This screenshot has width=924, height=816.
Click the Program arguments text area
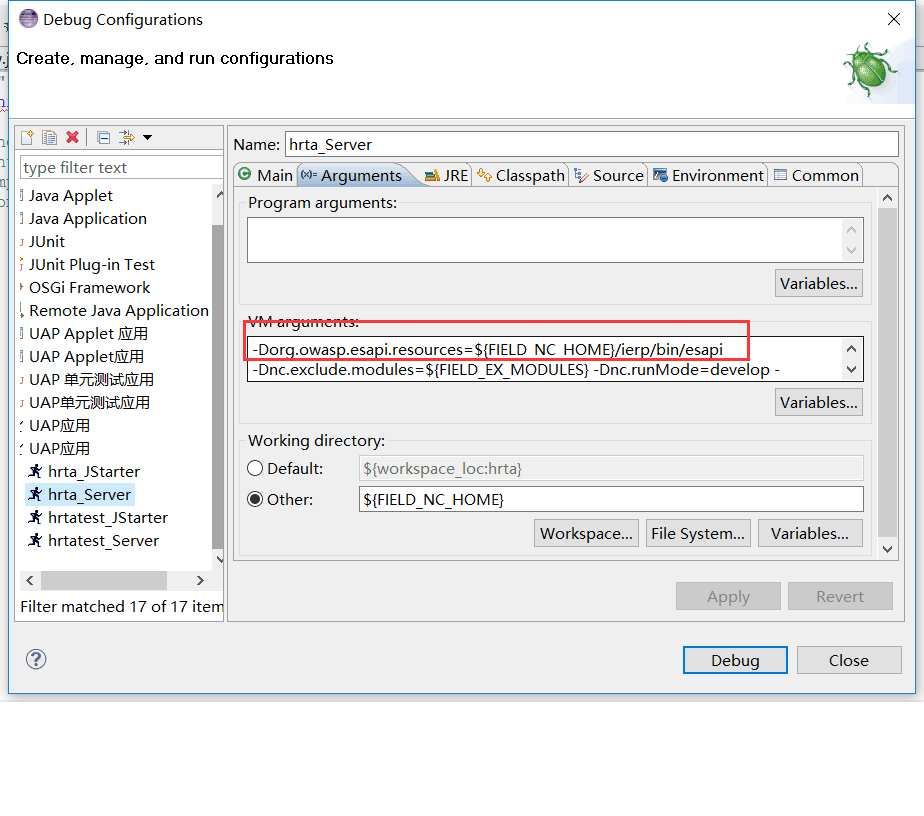(x=546, y=240)
